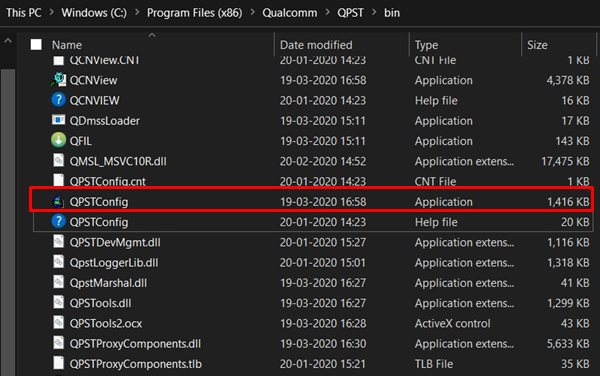Image resolution: width=600 pixels, height=376 pixels.
Task: Click the QPSTools2.ocx file icon
Action: coord(58,323)
